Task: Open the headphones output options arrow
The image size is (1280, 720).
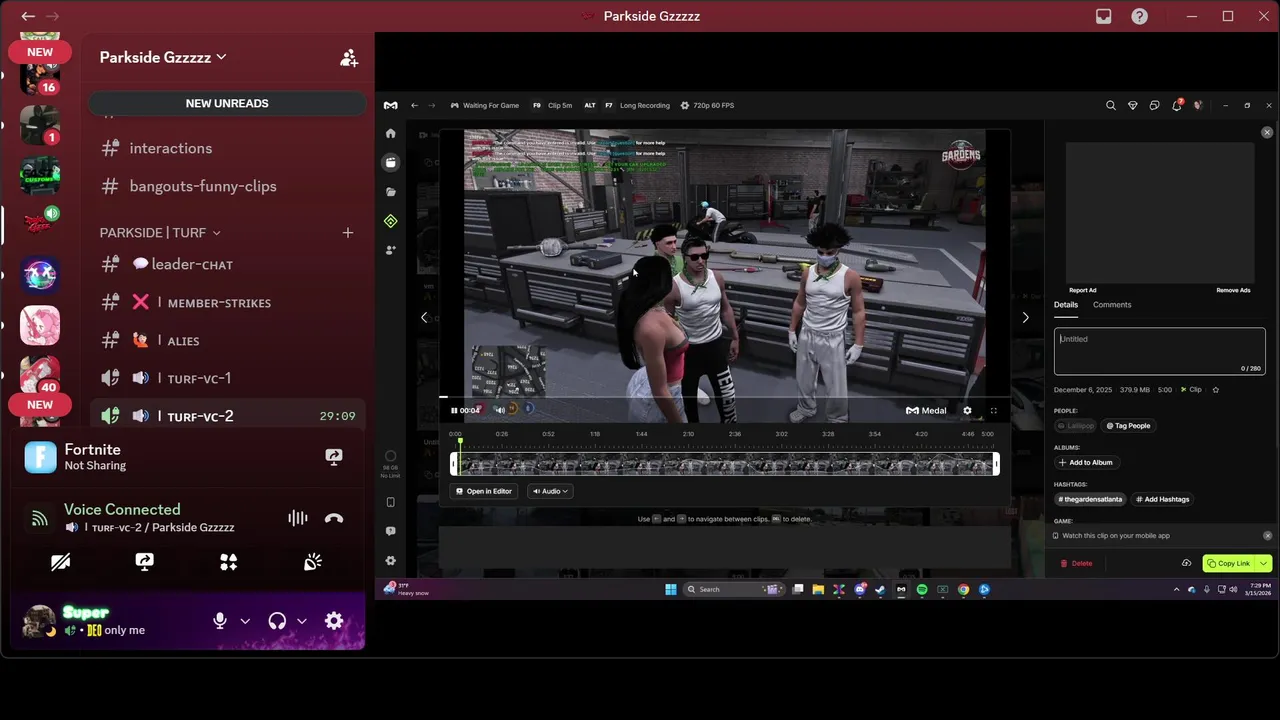Action: point(301,621)
